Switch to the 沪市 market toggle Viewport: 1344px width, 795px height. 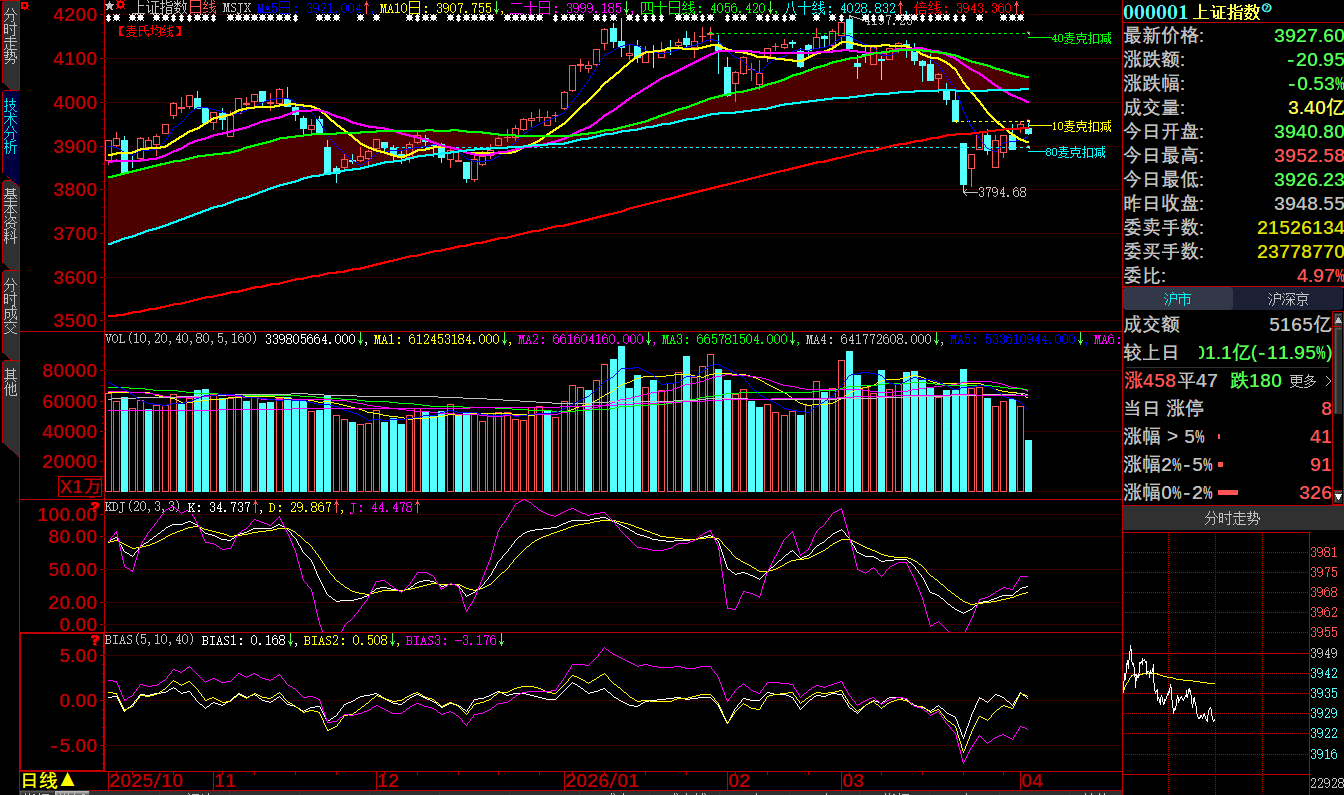pyautogui.click(x=1177, y=299)
